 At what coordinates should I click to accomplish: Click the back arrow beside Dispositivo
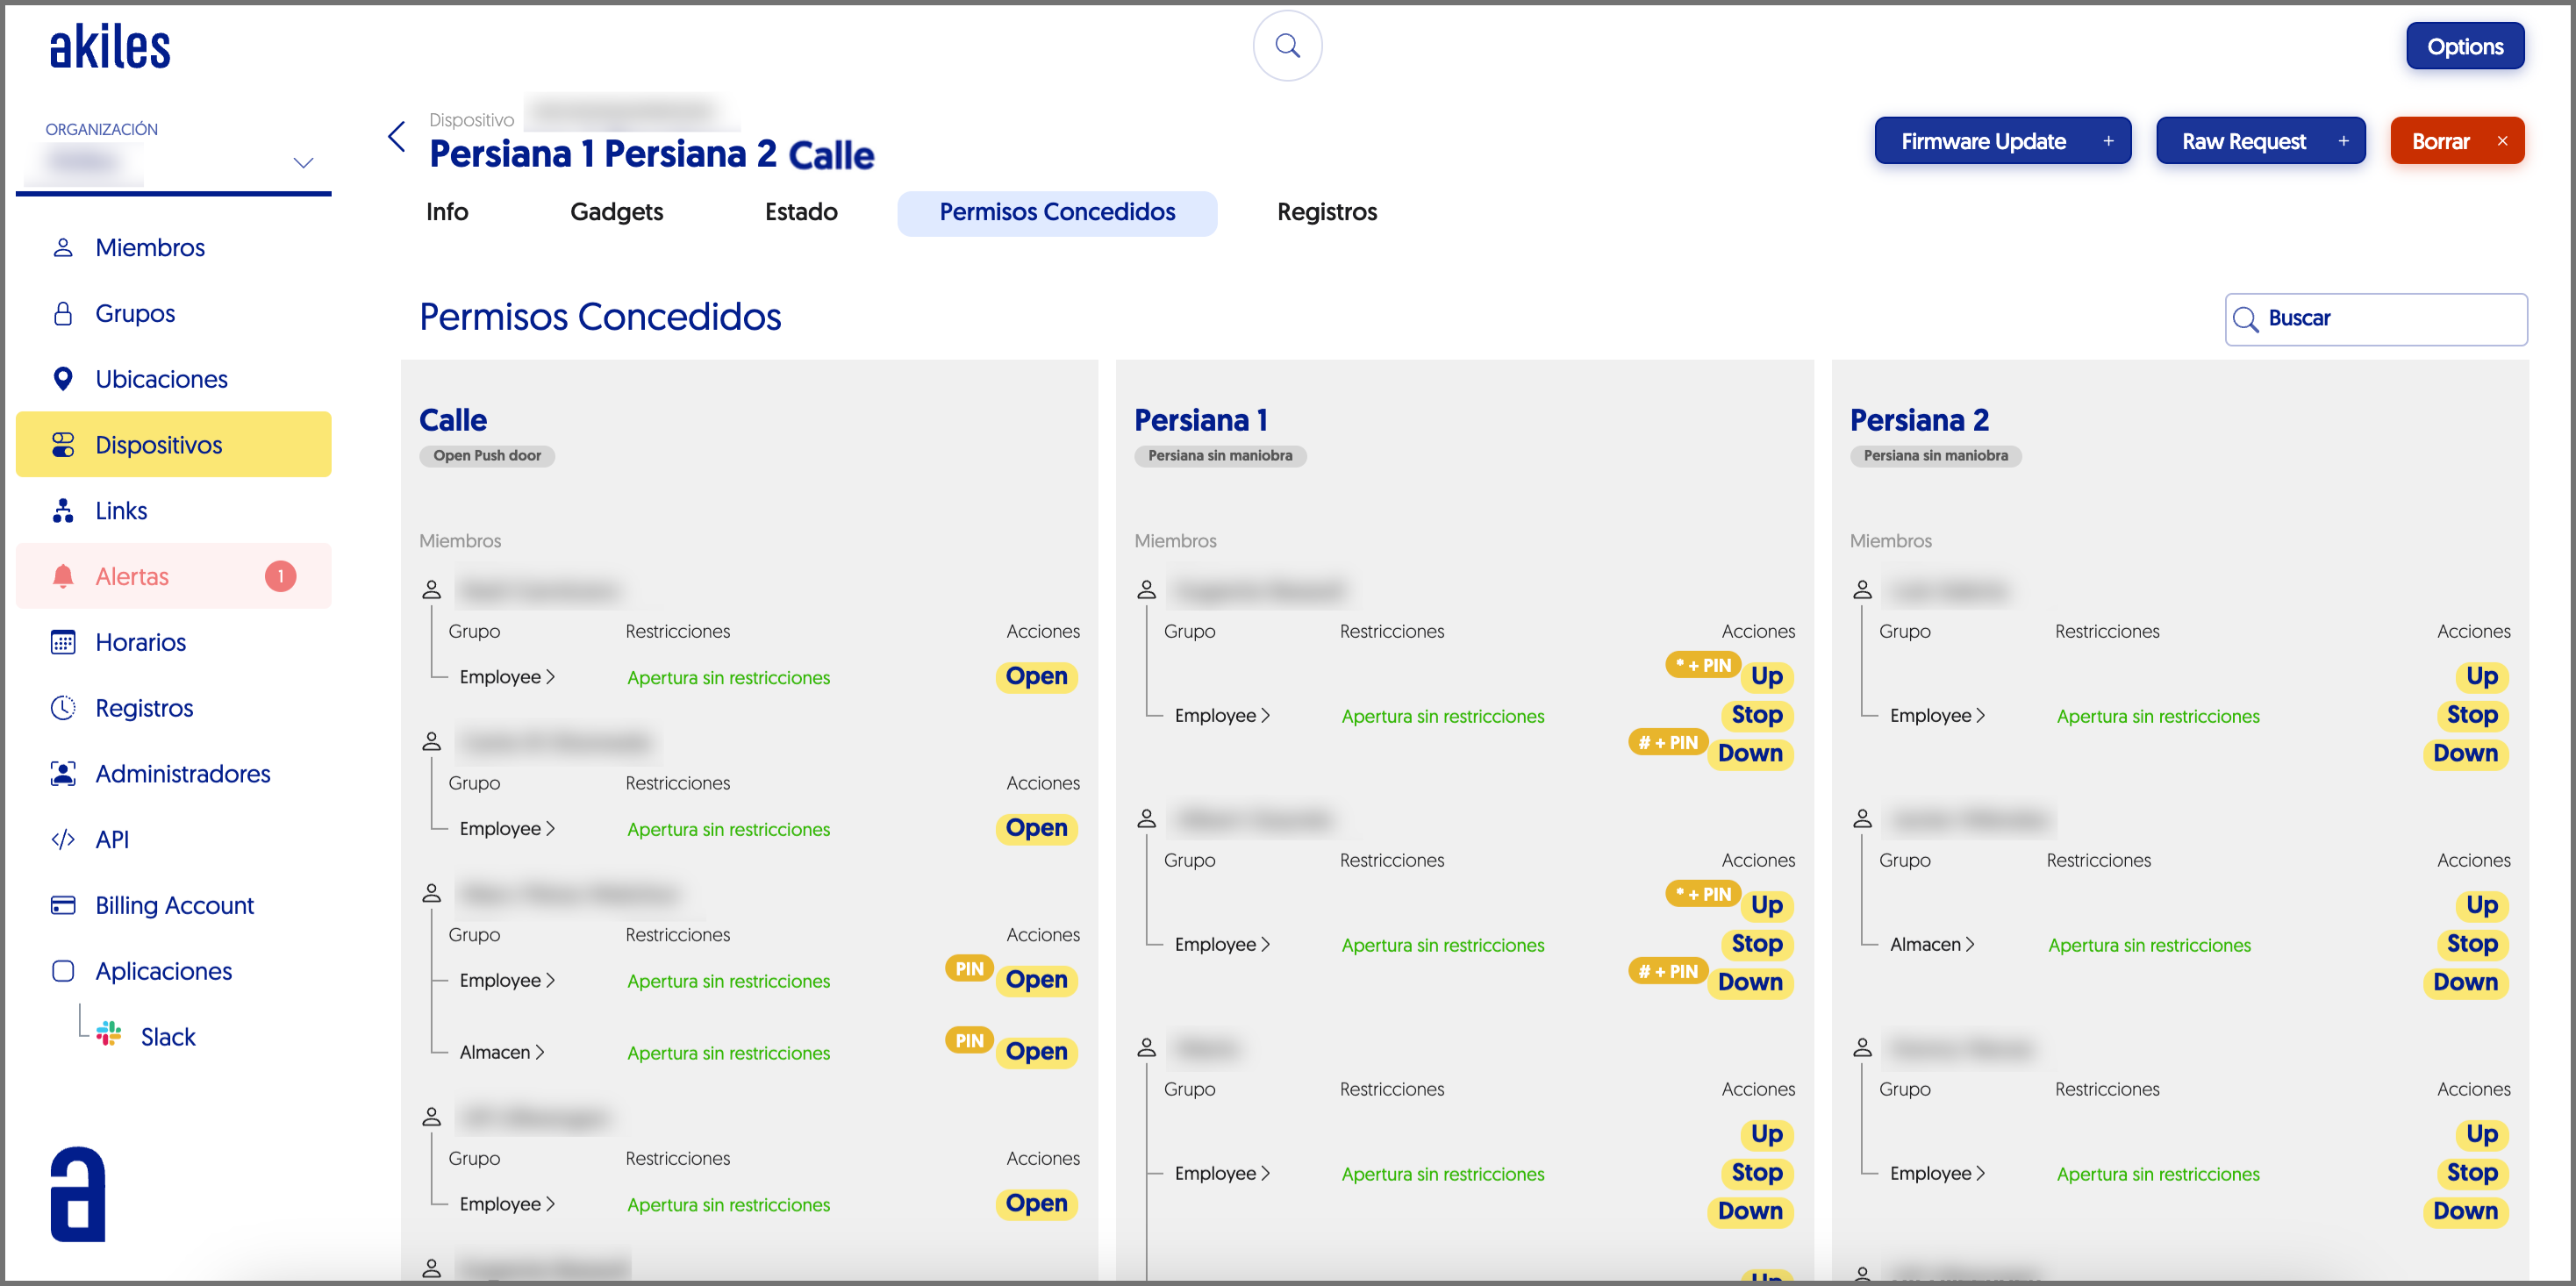397,137
